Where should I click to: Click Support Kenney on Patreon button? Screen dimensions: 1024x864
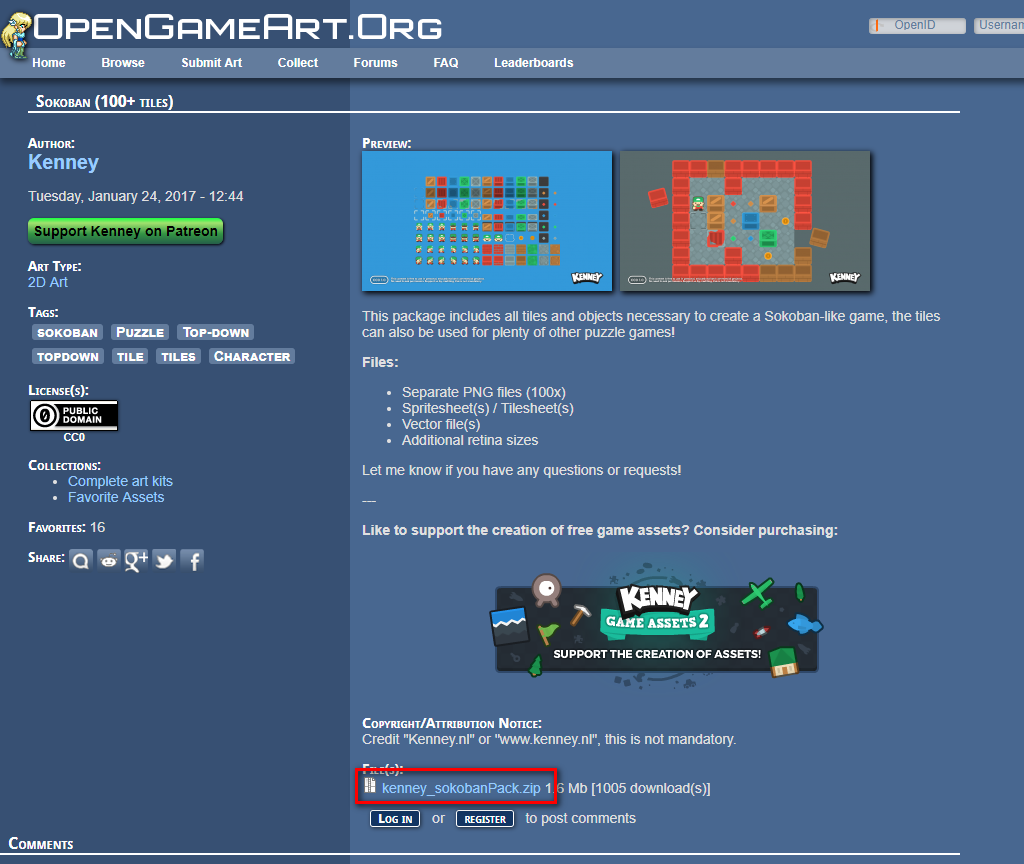pyautogui.click(x=125, y=231)
